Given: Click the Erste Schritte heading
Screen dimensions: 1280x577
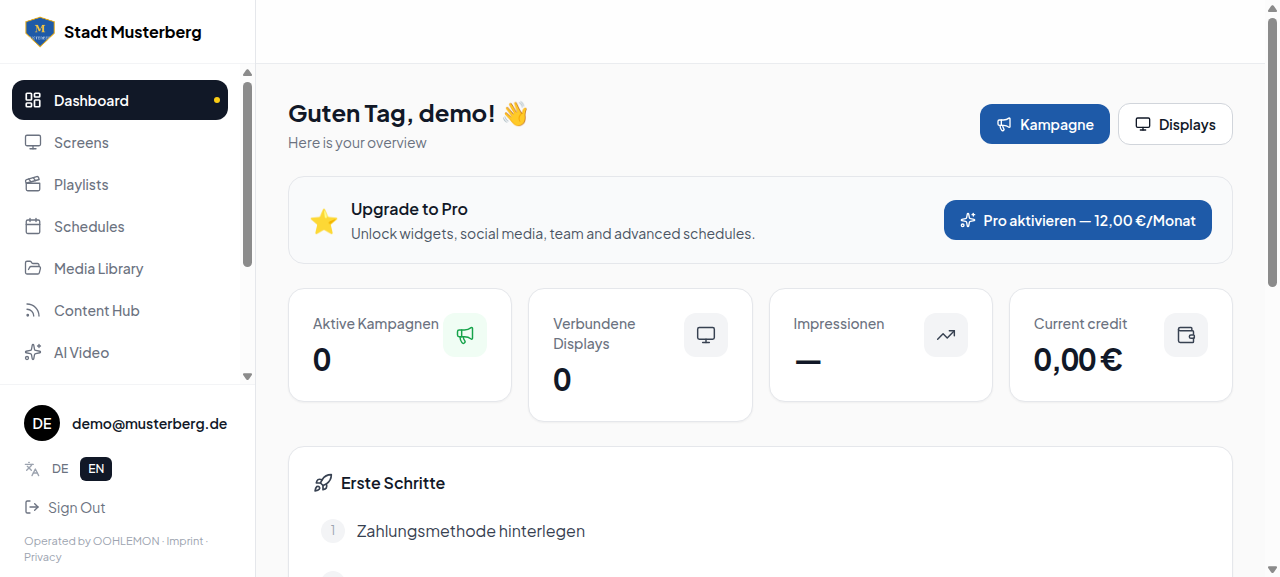Looking at the screenshot, I should [x=393, y=483].
